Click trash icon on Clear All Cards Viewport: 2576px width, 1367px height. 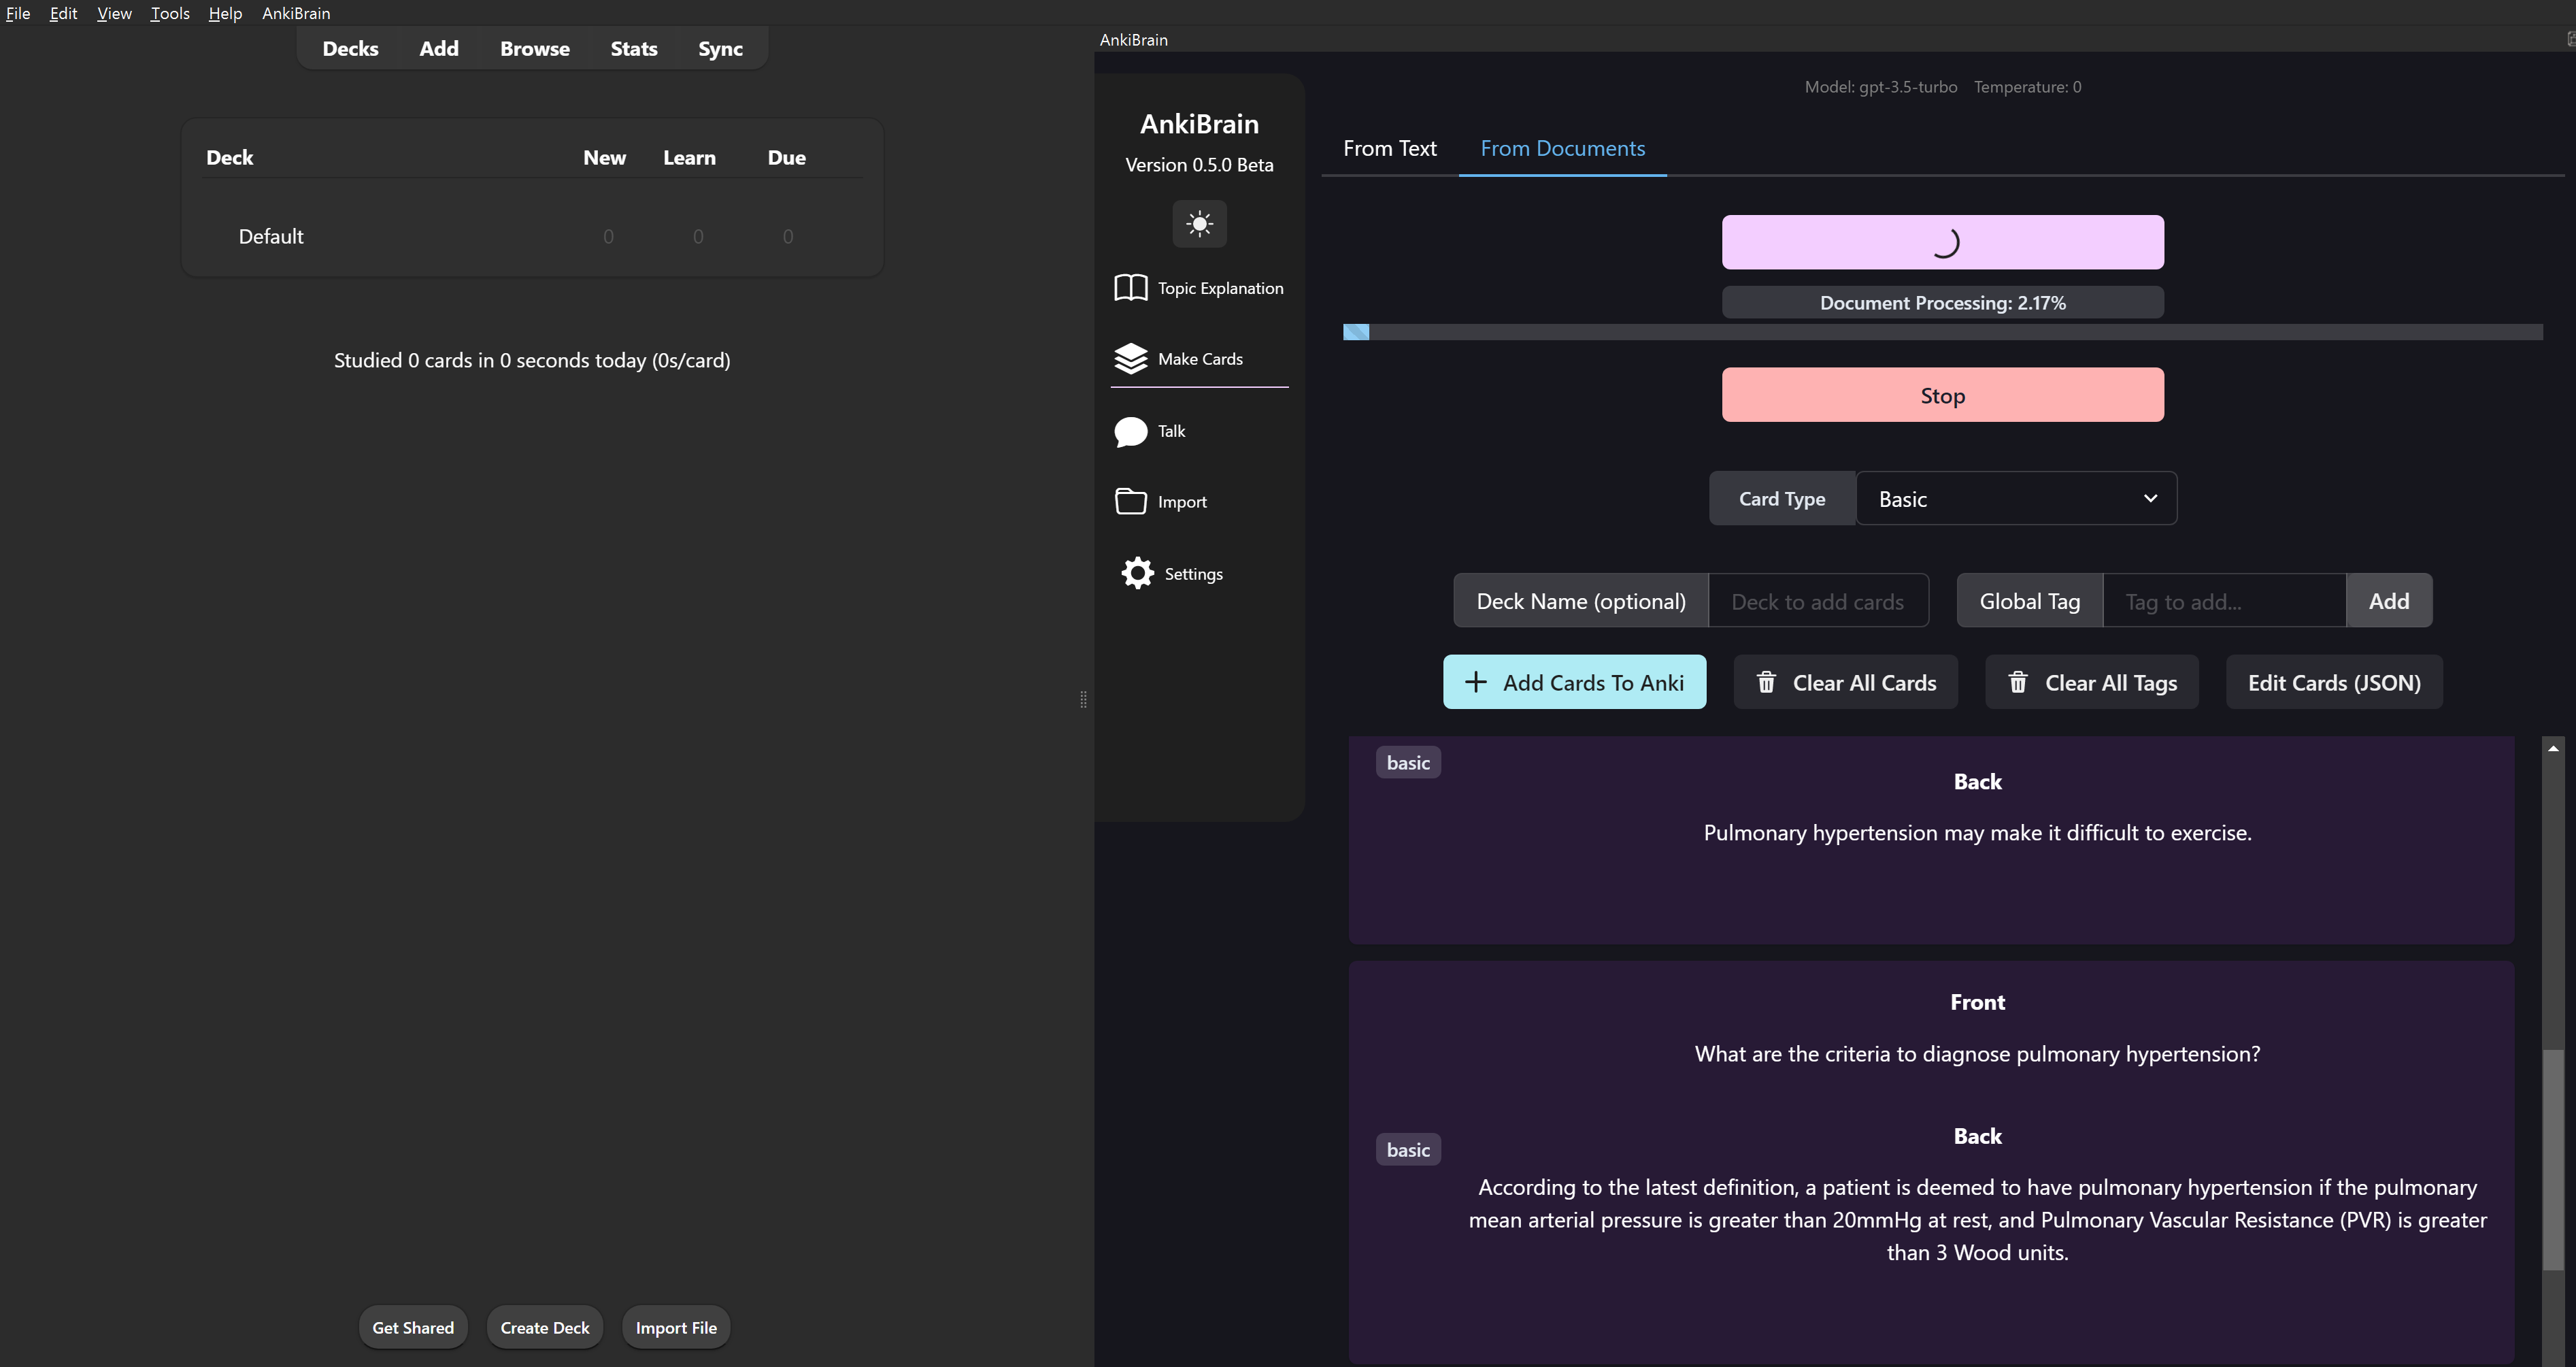coord(1766,682)
